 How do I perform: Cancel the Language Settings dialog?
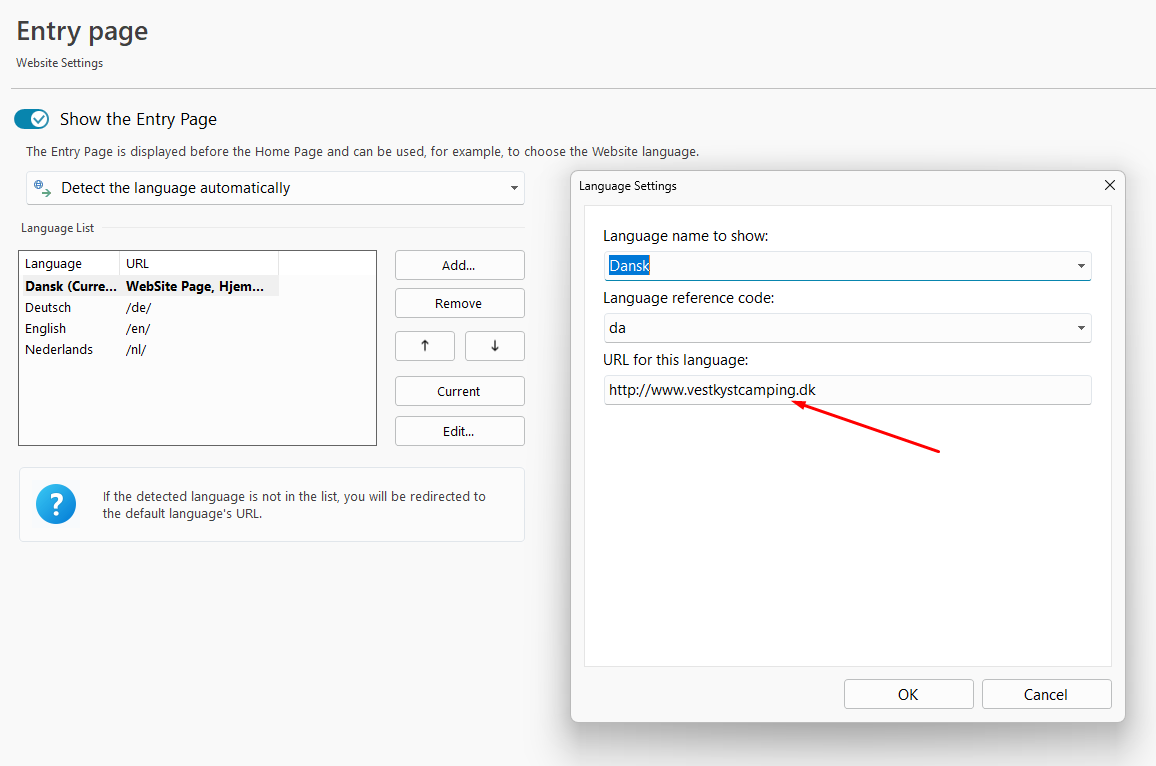click(x=1046, y=694)
